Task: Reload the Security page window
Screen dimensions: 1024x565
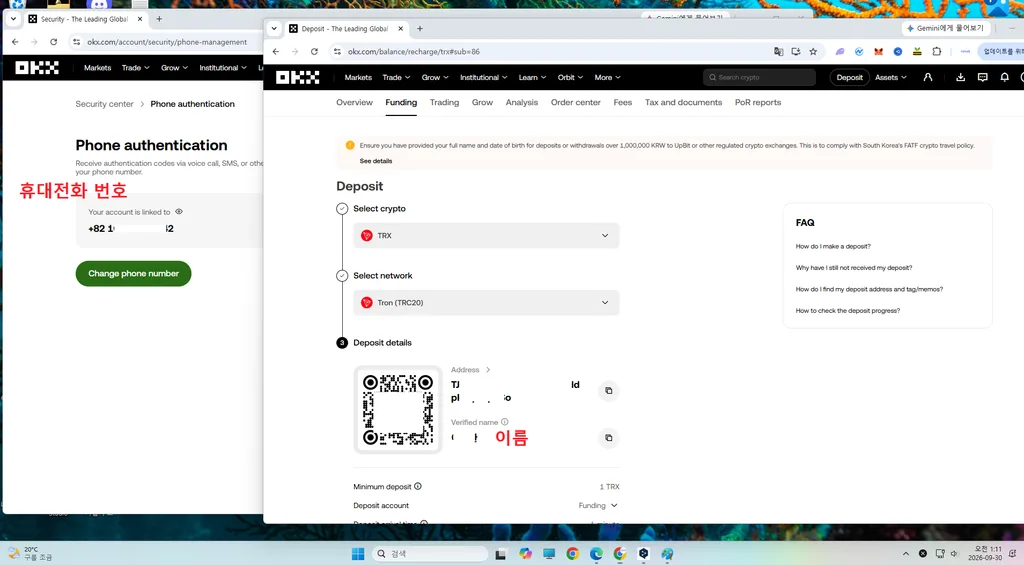Action: (54, 42)
